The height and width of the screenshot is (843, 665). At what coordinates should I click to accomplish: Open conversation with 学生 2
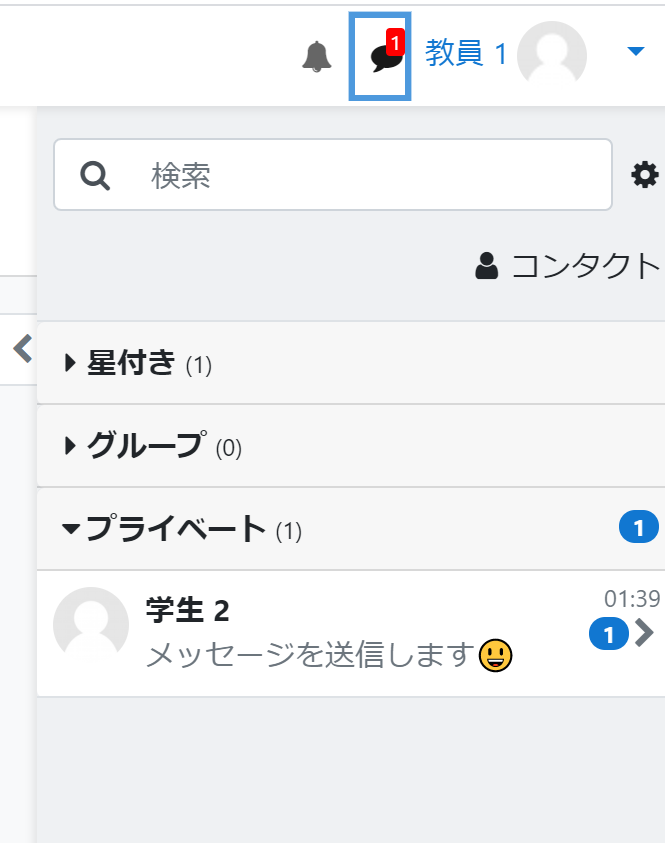(x=351, y=633)
